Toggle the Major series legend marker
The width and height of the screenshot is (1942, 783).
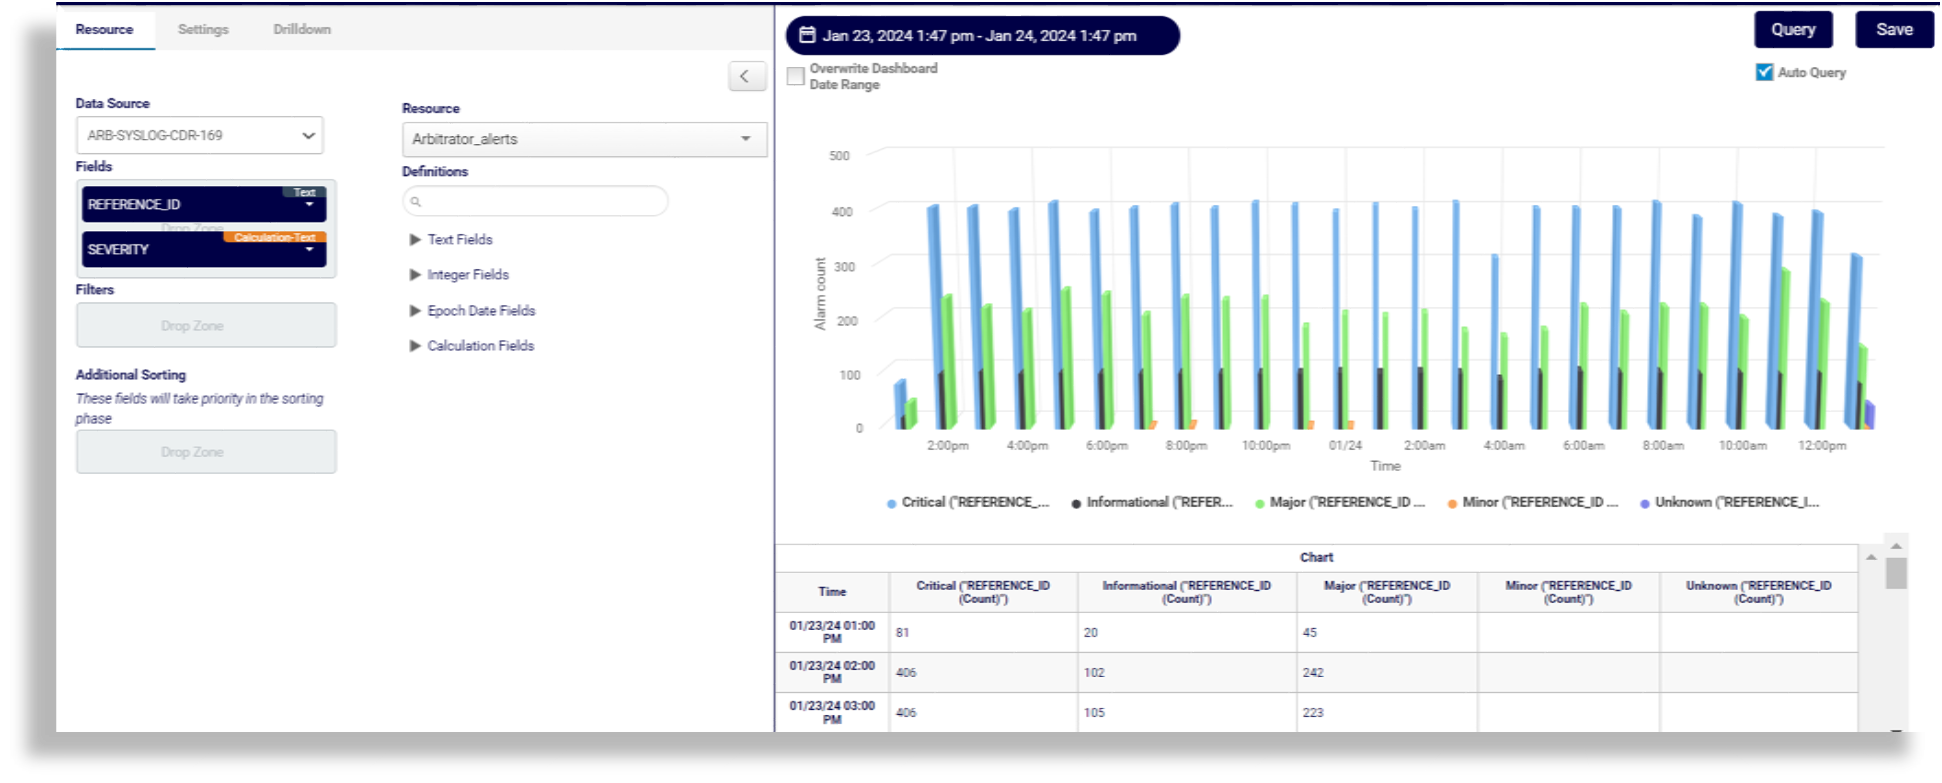coord(1259,504)
